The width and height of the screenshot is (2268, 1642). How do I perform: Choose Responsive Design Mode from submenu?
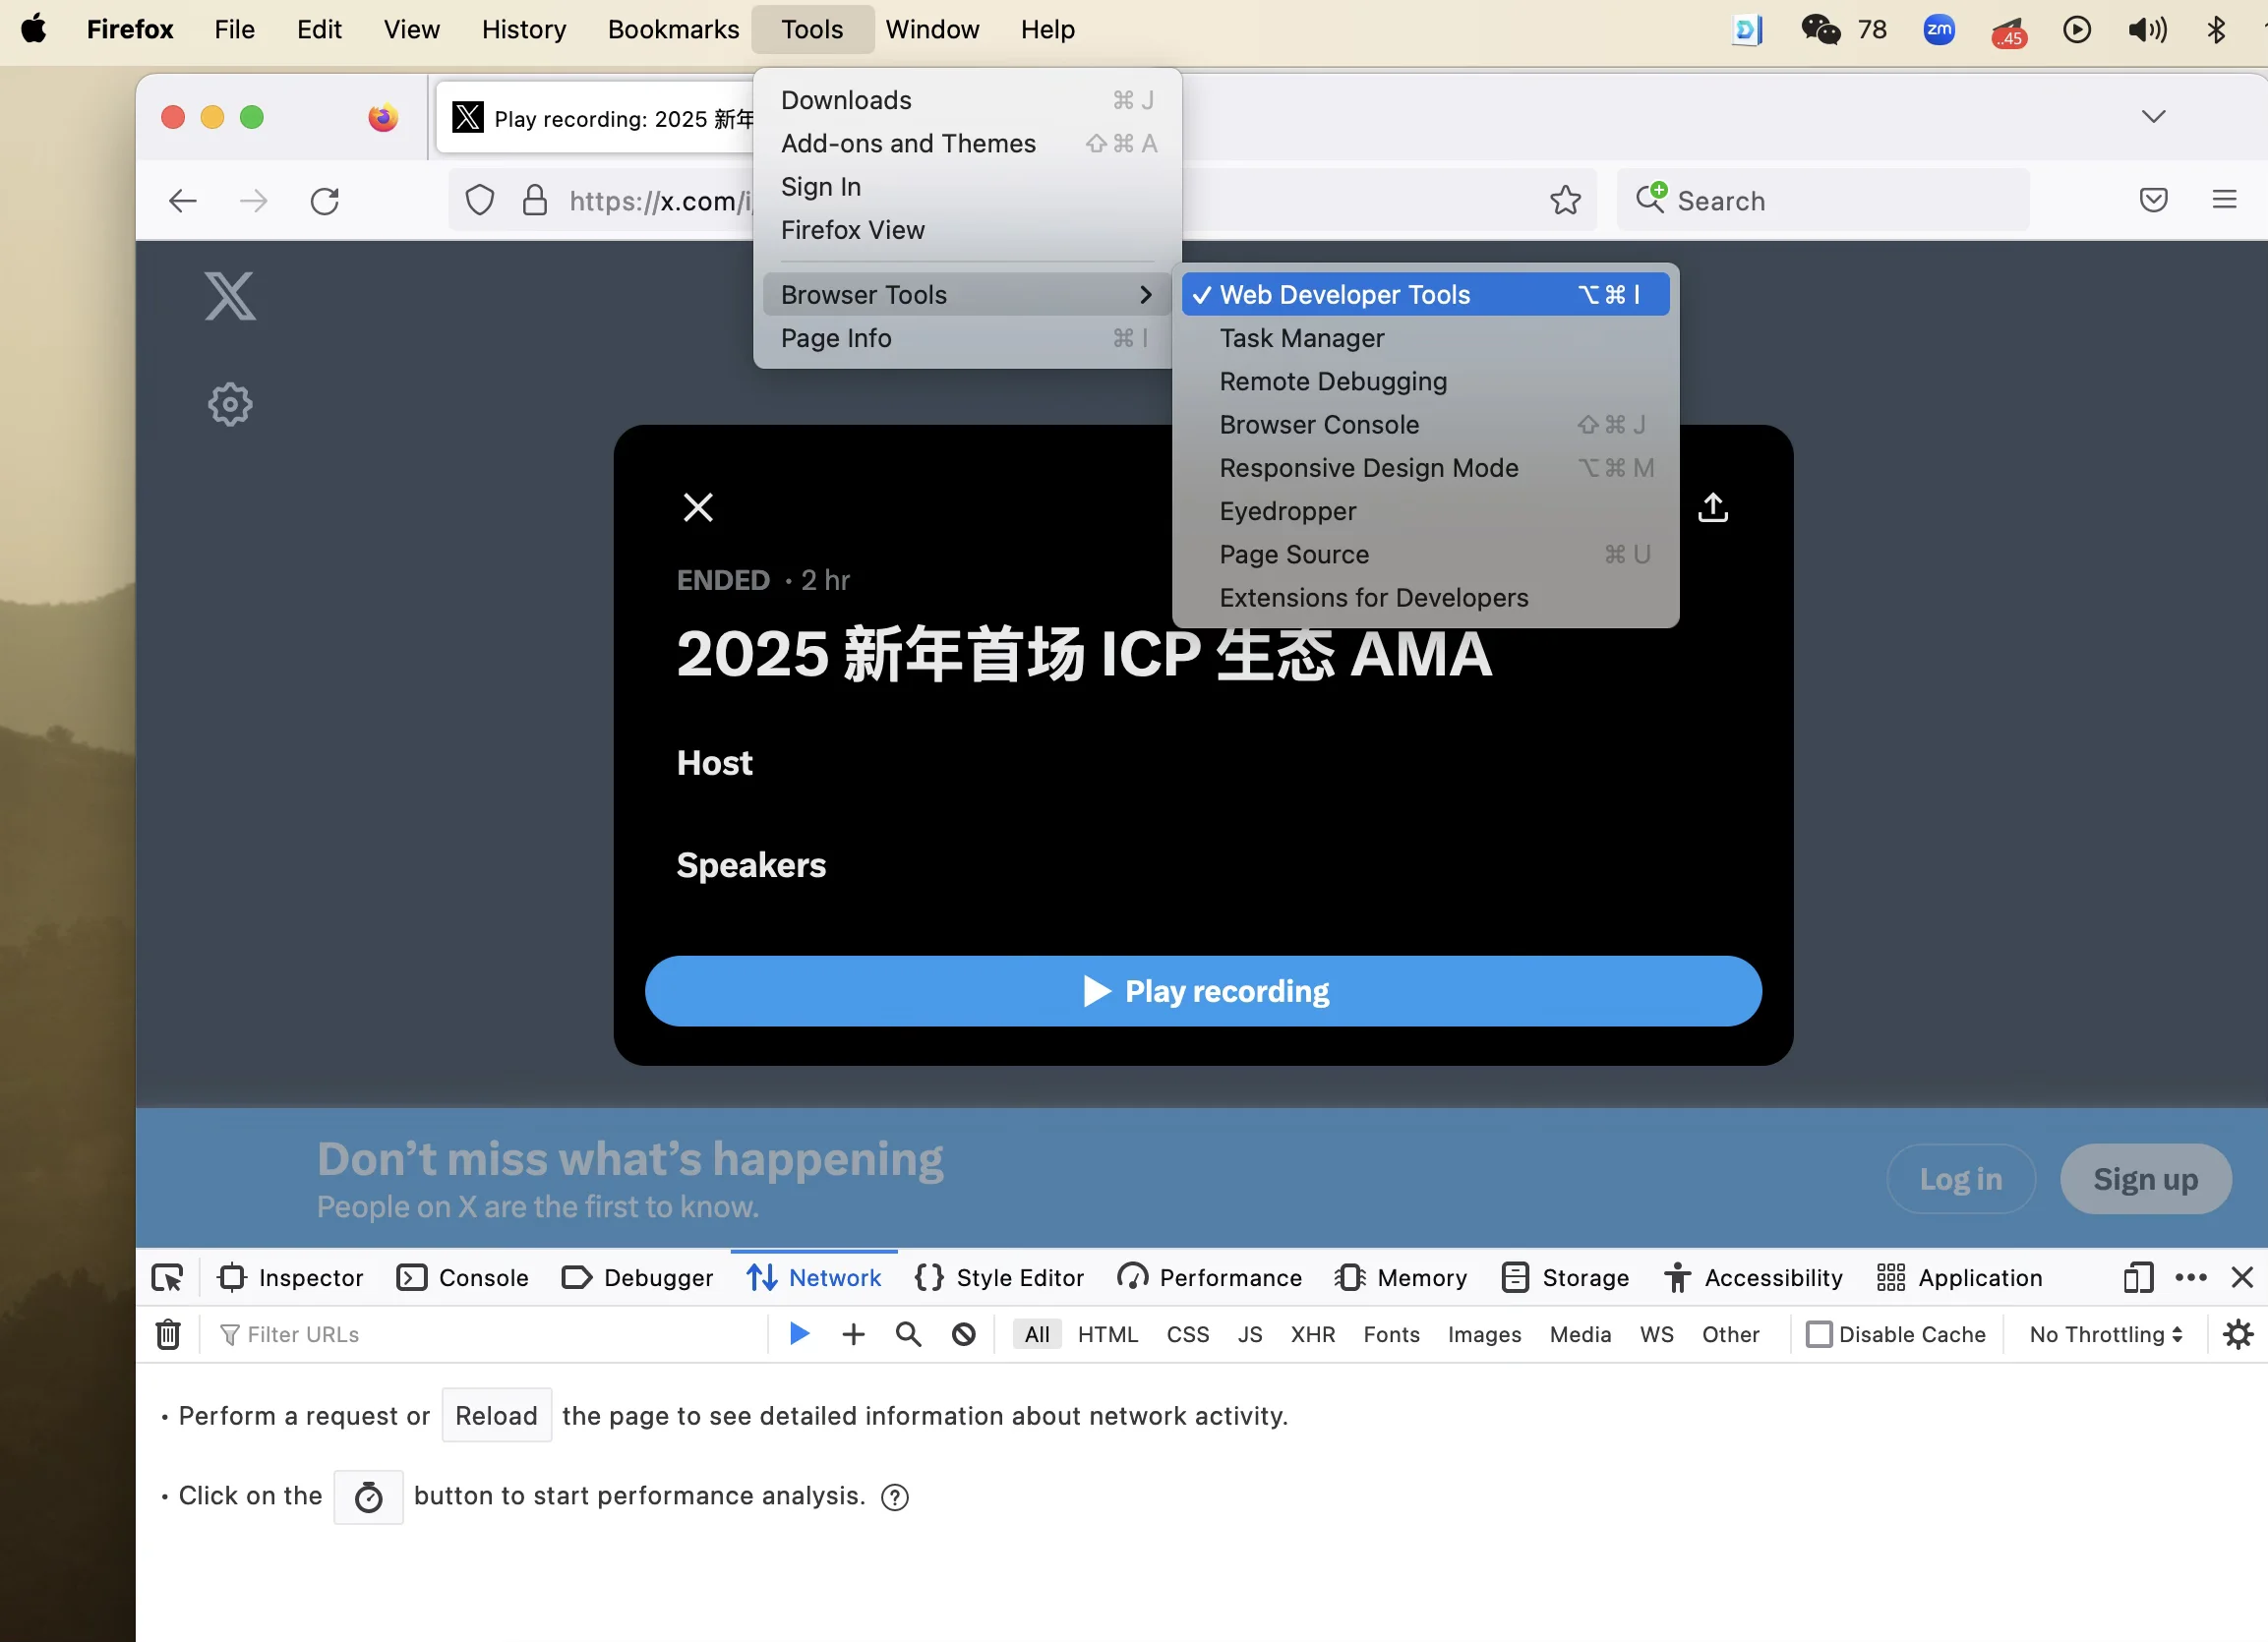(1368, 468)
